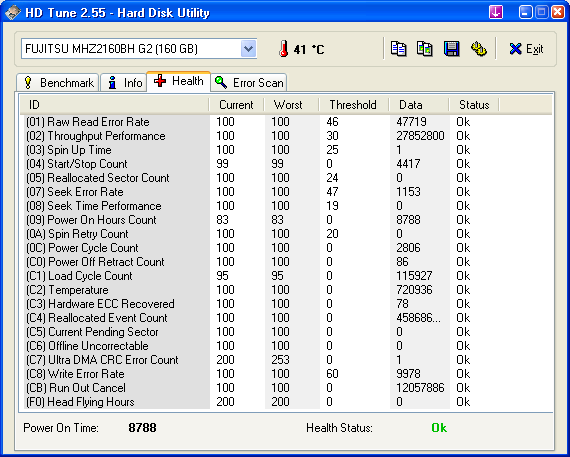Click the Power On Time value 8788
This screenshot has width=570, height=457.
tap(142, 428)
